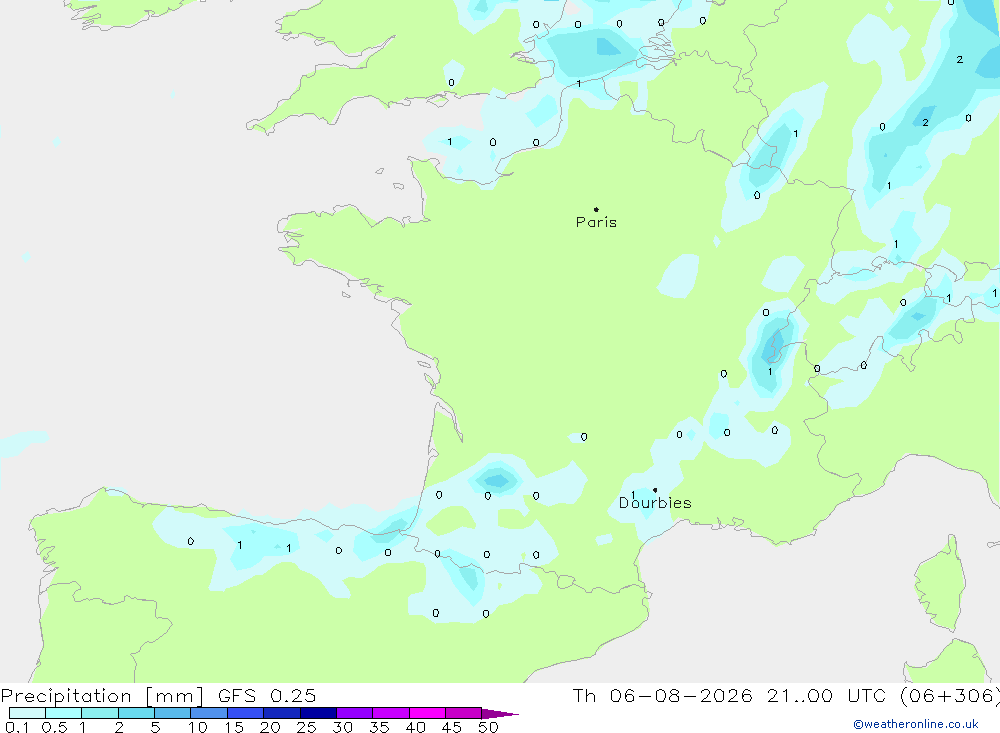The width and height of the screenshot is (1000, 733).
Task: Click the legend arrow tip above 50
Action: point(500,714)
